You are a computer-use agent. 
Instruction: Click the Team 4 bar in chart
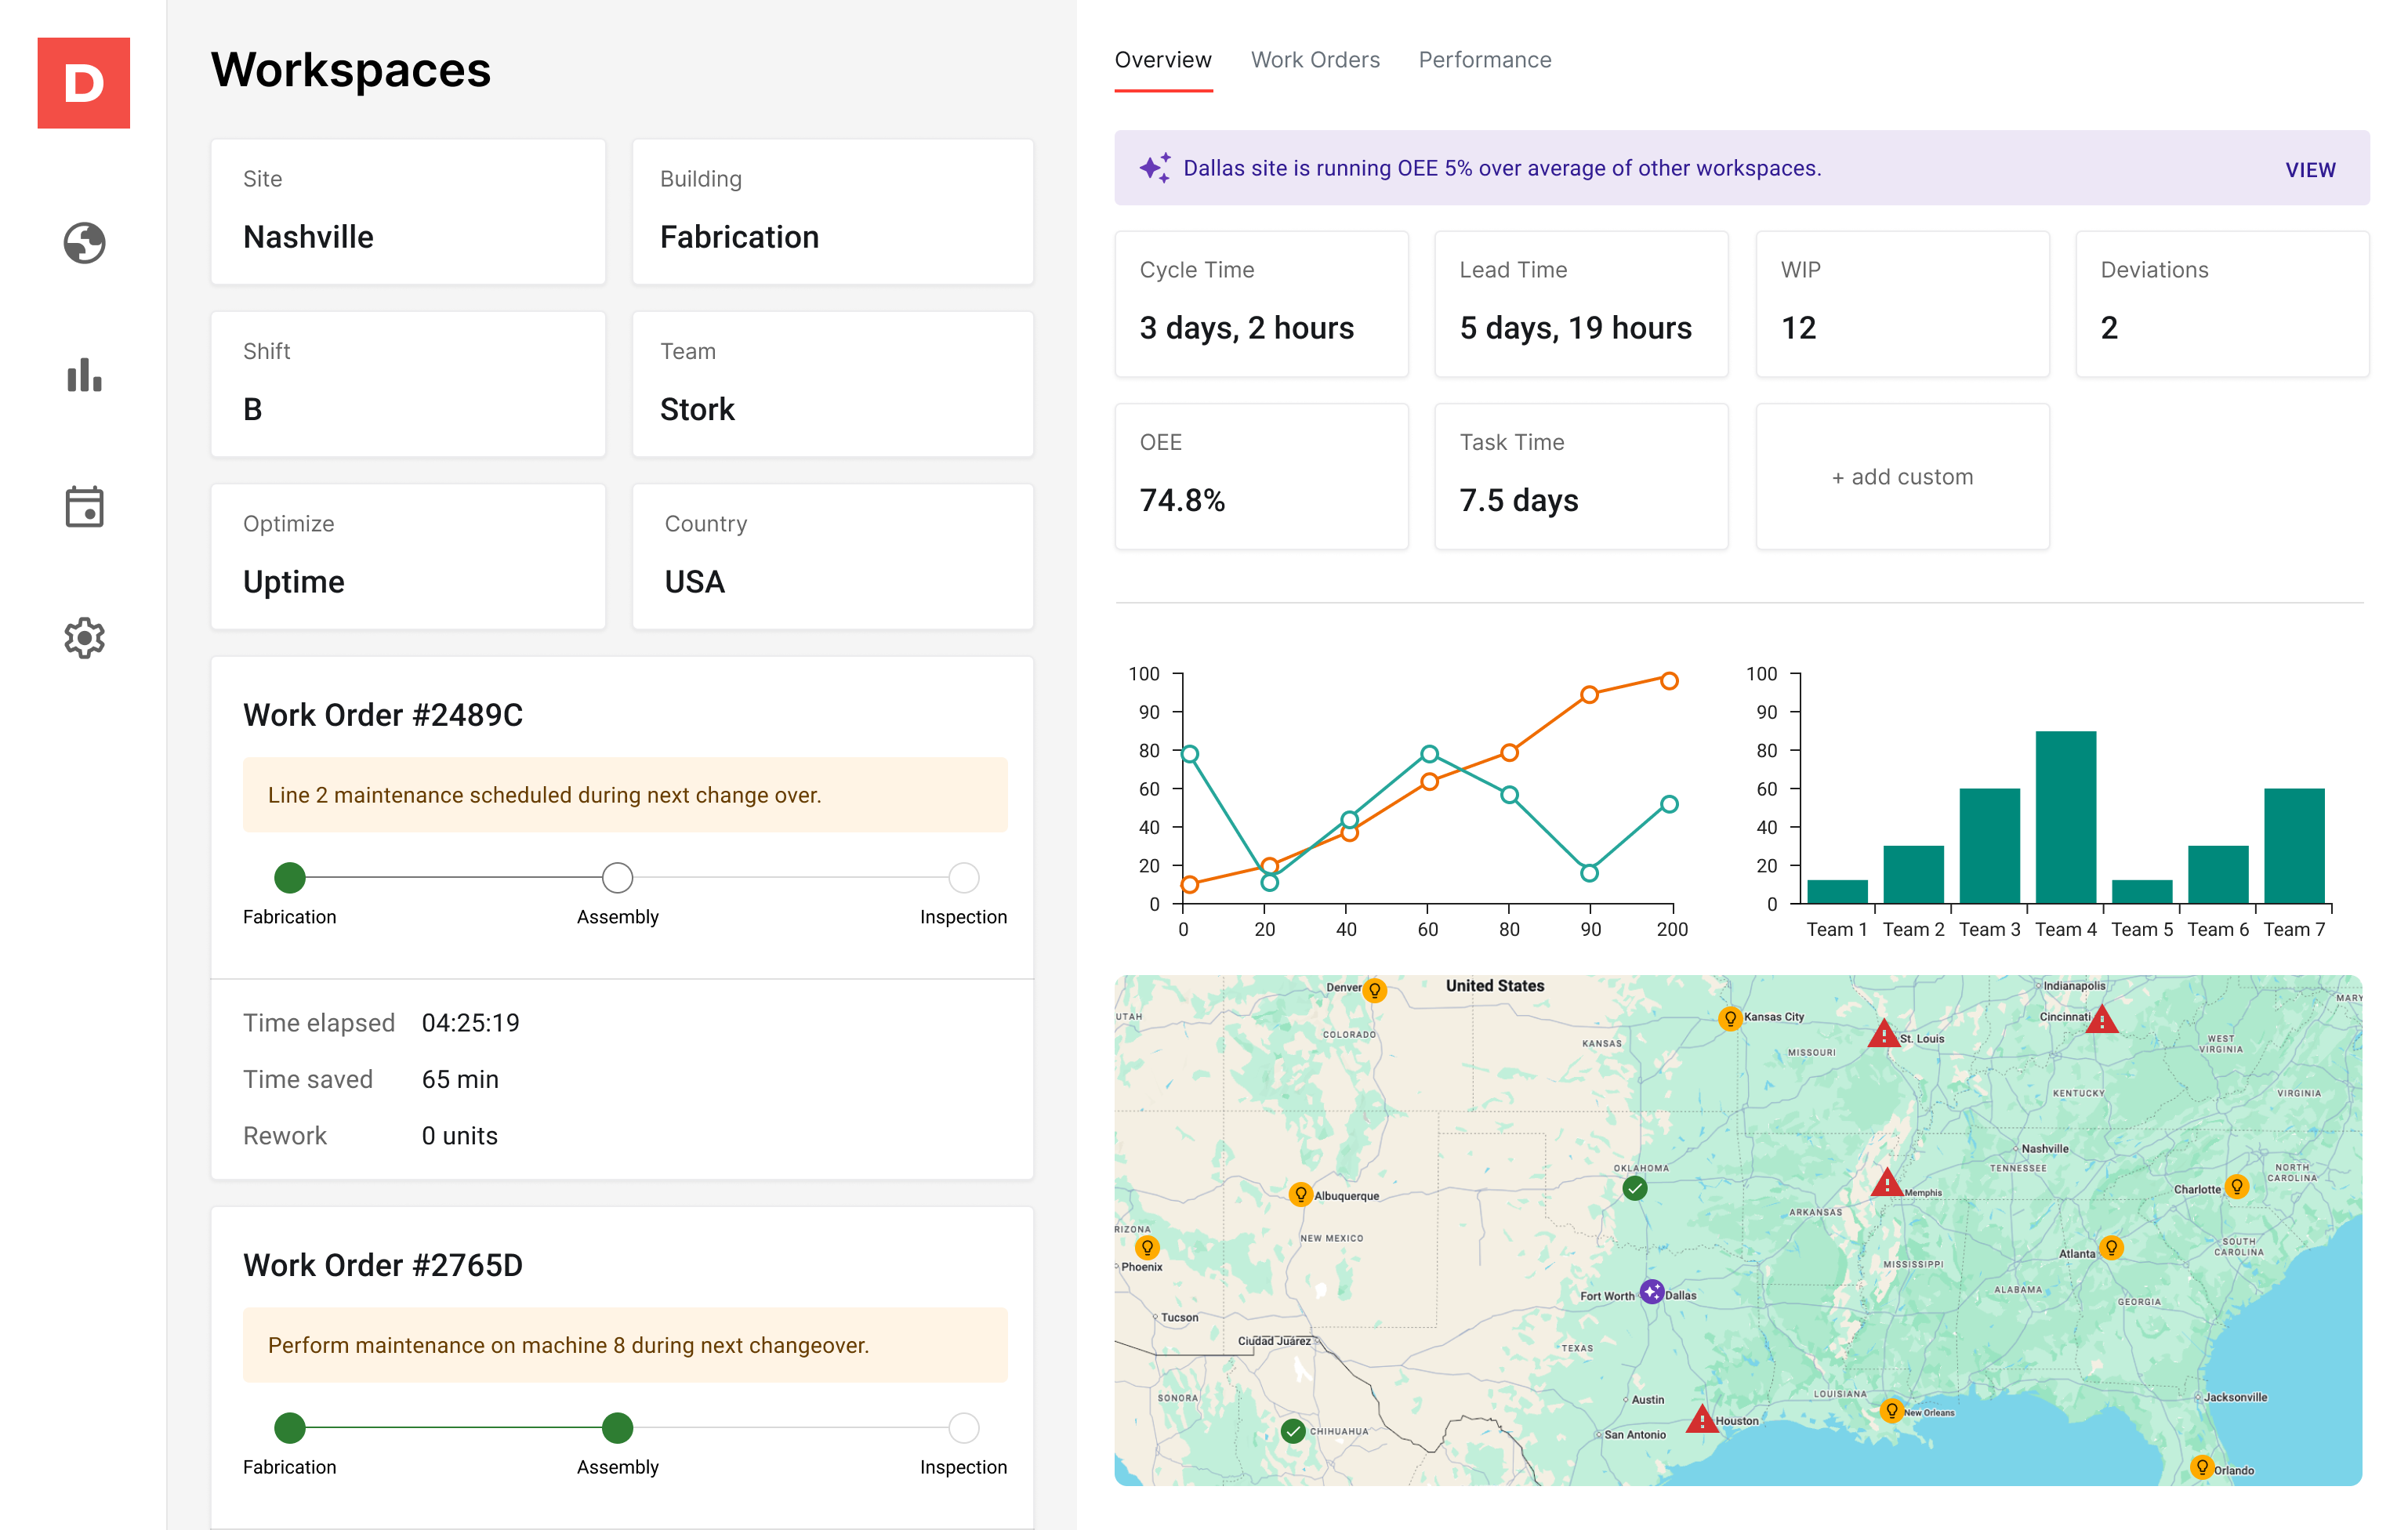click(2065, 817)
